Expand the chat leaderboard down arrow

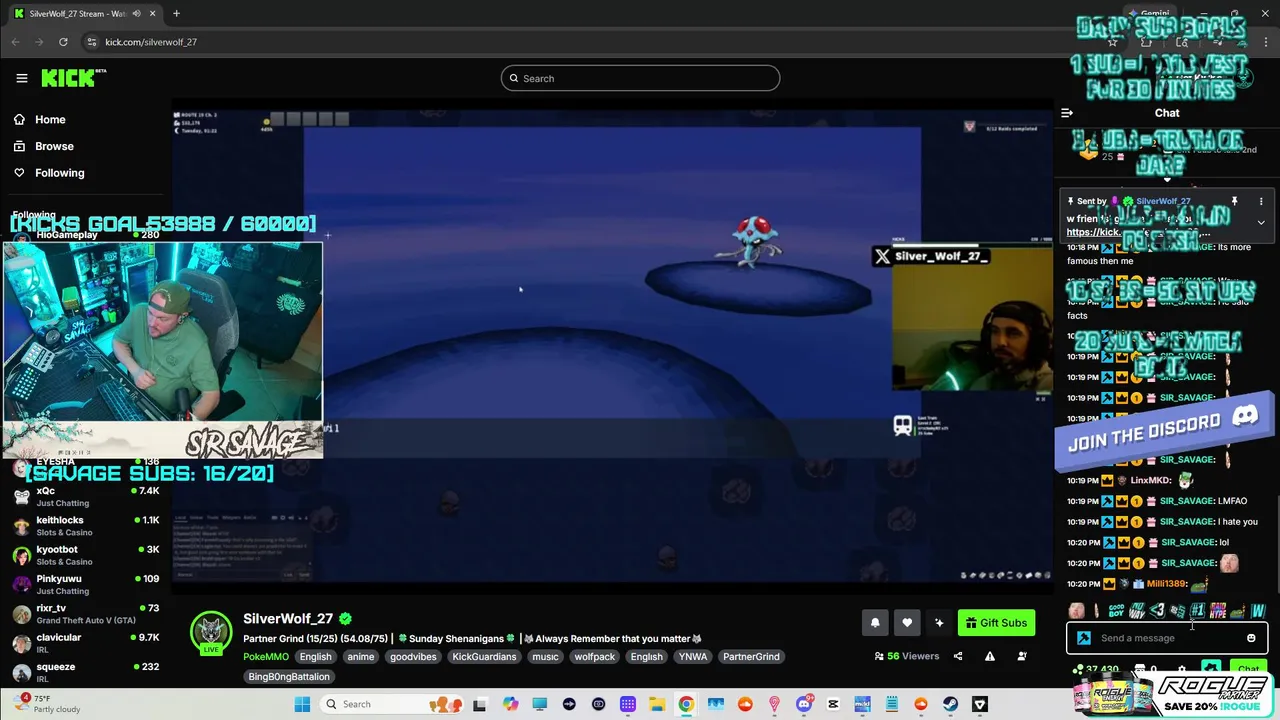[1167, 181]
